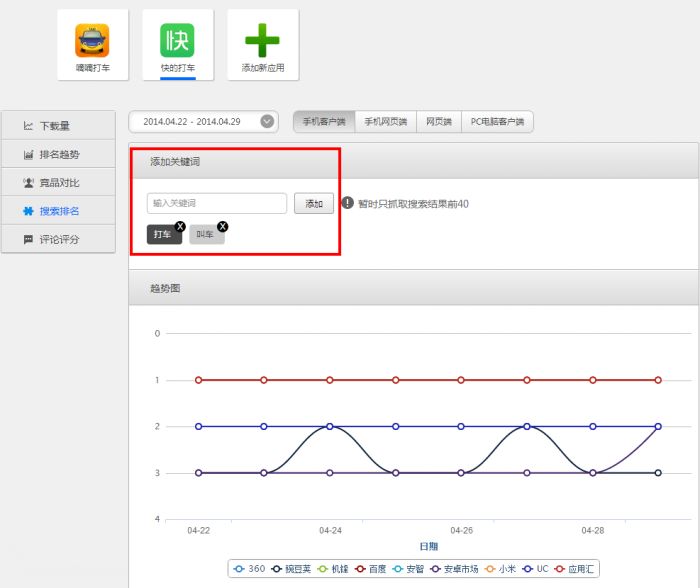Toggle the 安智 legend series

(x=408, y=569)
